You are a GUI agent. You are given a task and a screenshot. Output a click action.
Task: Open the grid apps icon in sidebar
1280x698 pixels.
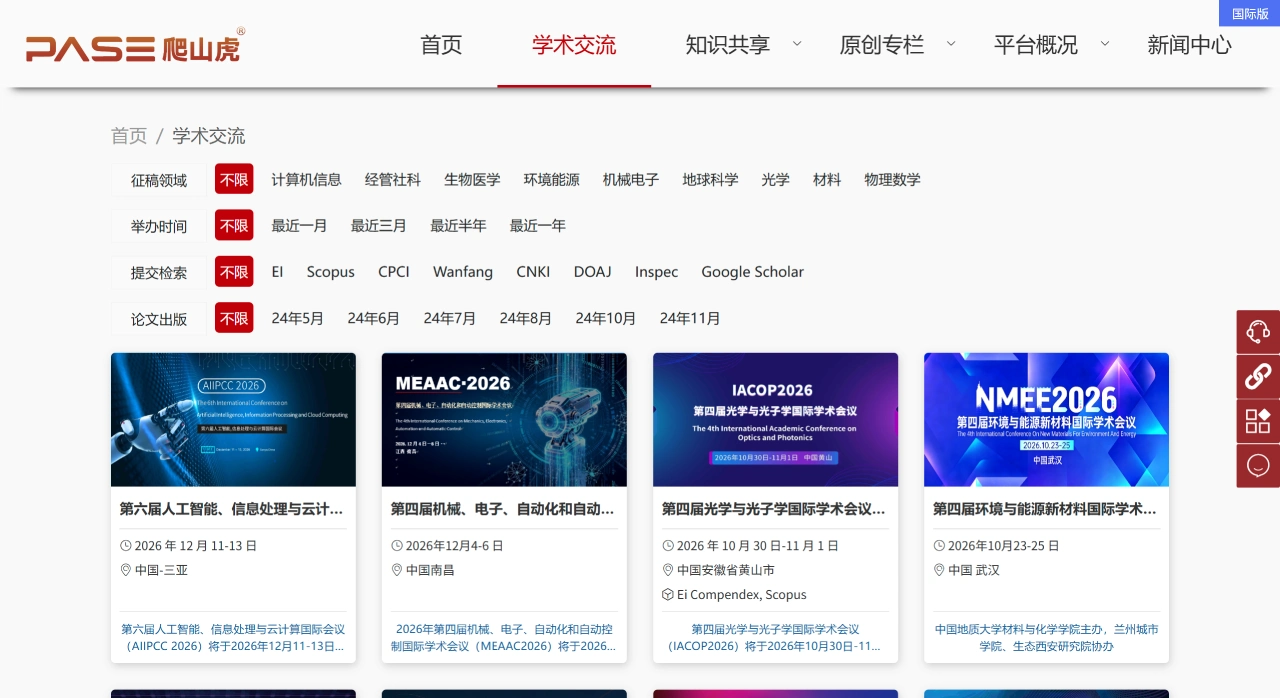point(1258,421)
